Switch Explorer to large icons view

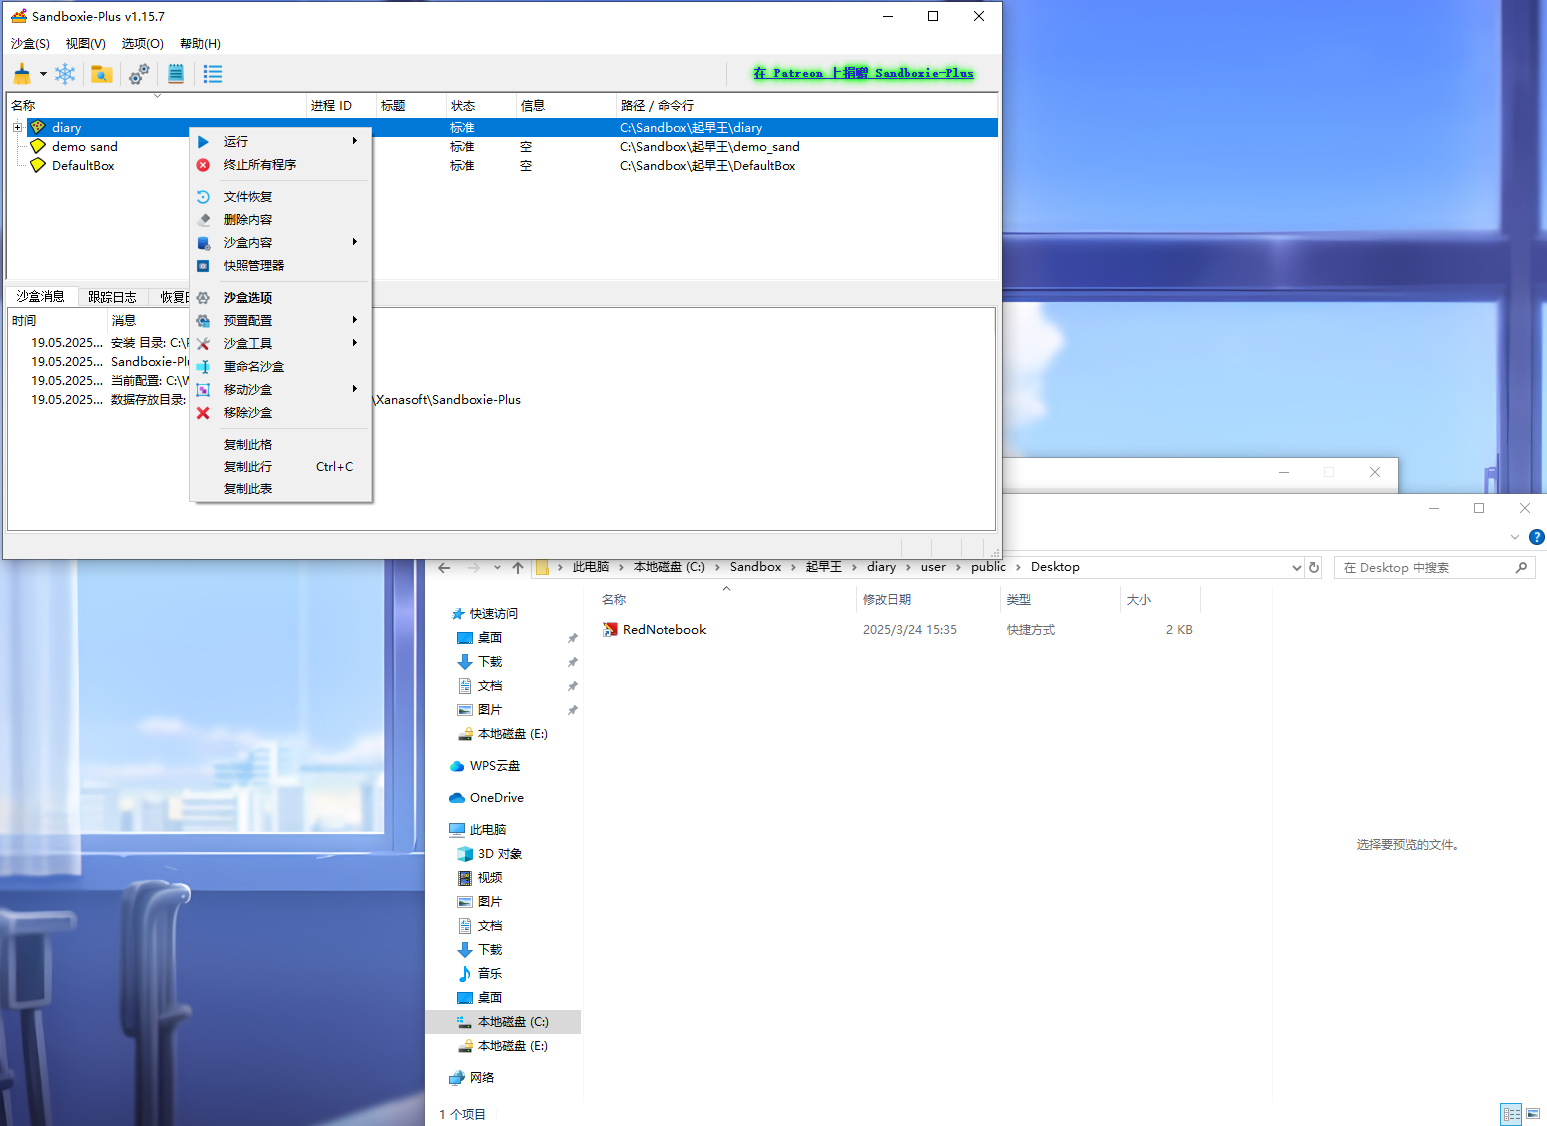click(1533, 1114)
